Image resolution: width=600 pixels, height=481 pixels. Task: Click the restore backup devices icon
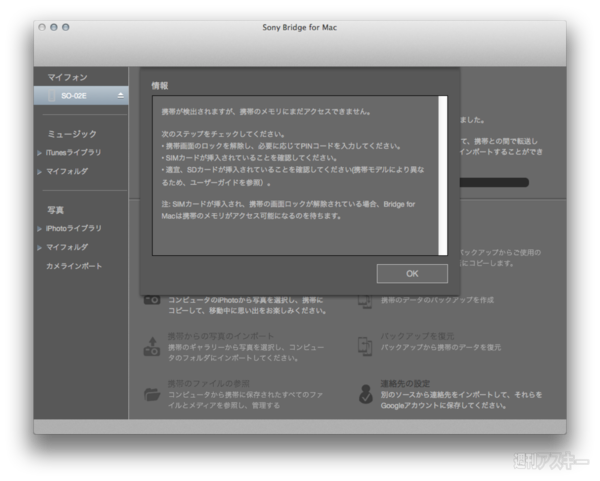click(365, 347)
